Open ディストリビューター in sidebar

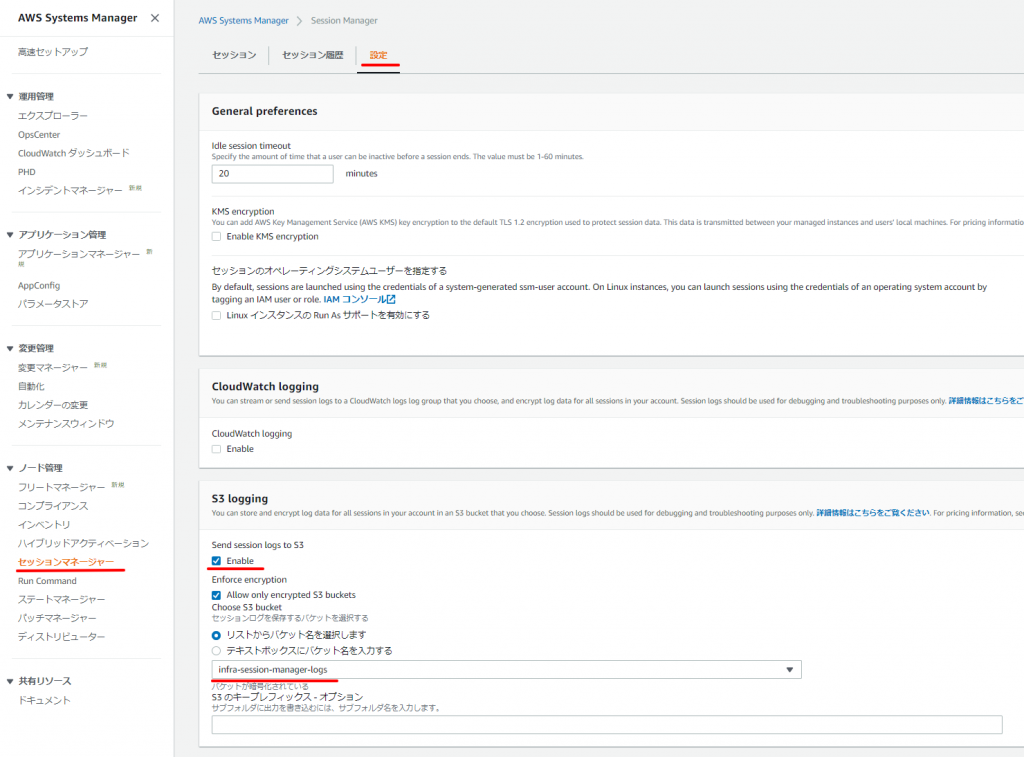coord(61,637)
